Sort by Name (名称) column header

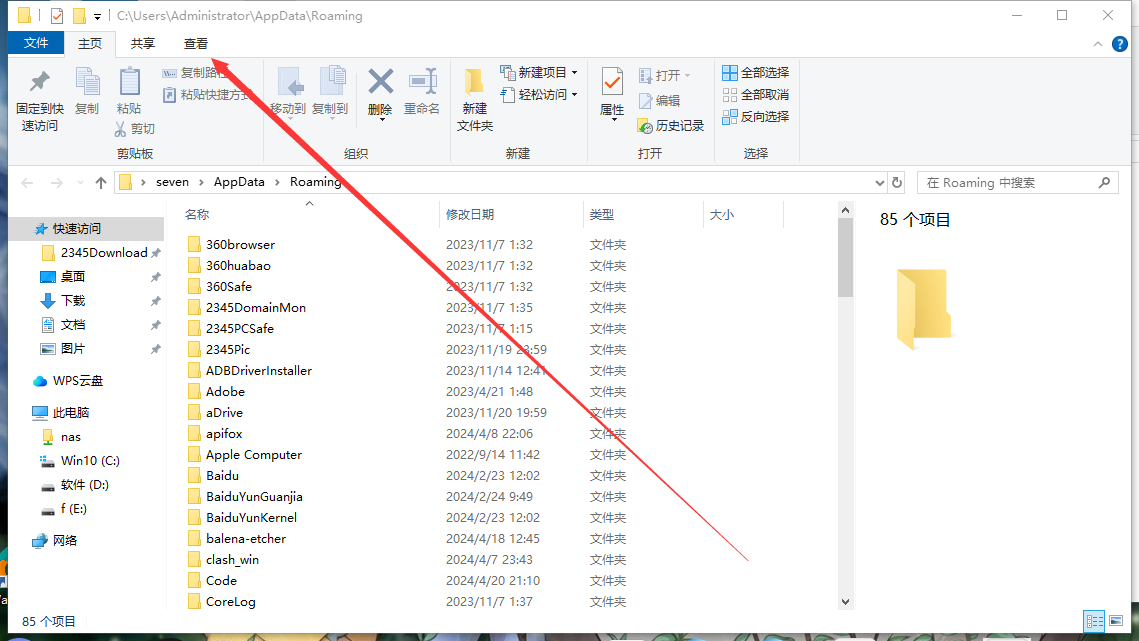197,214
